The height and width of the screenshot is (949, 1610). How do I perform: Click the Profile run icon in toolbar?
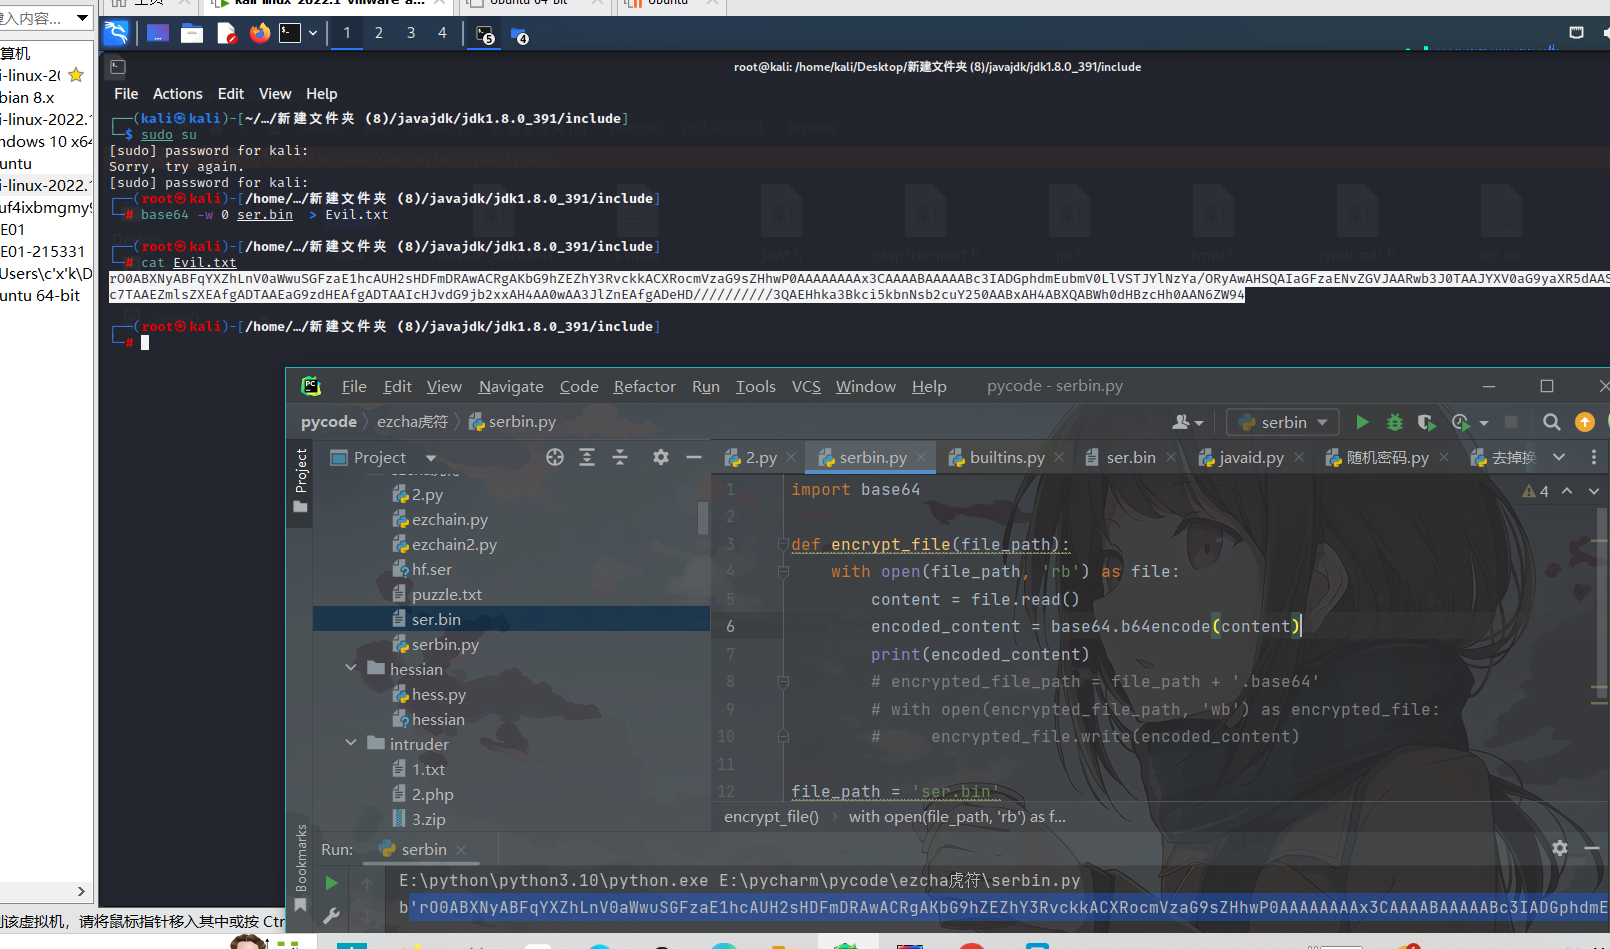point(1461,422)
